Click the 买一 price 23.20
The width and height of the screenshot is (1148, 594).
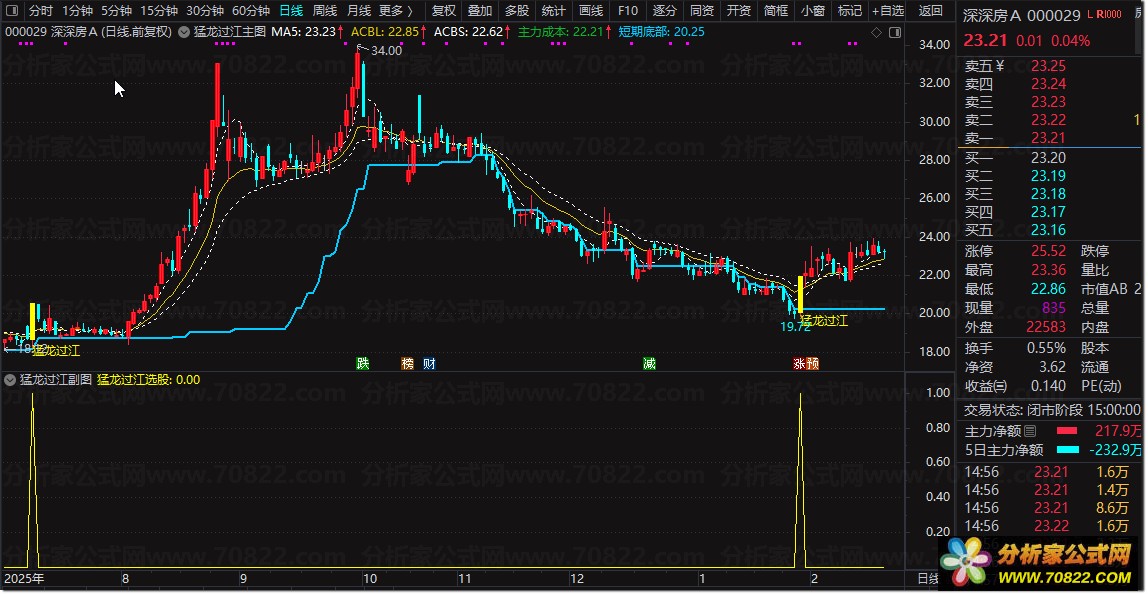(x=1048, y=157)
